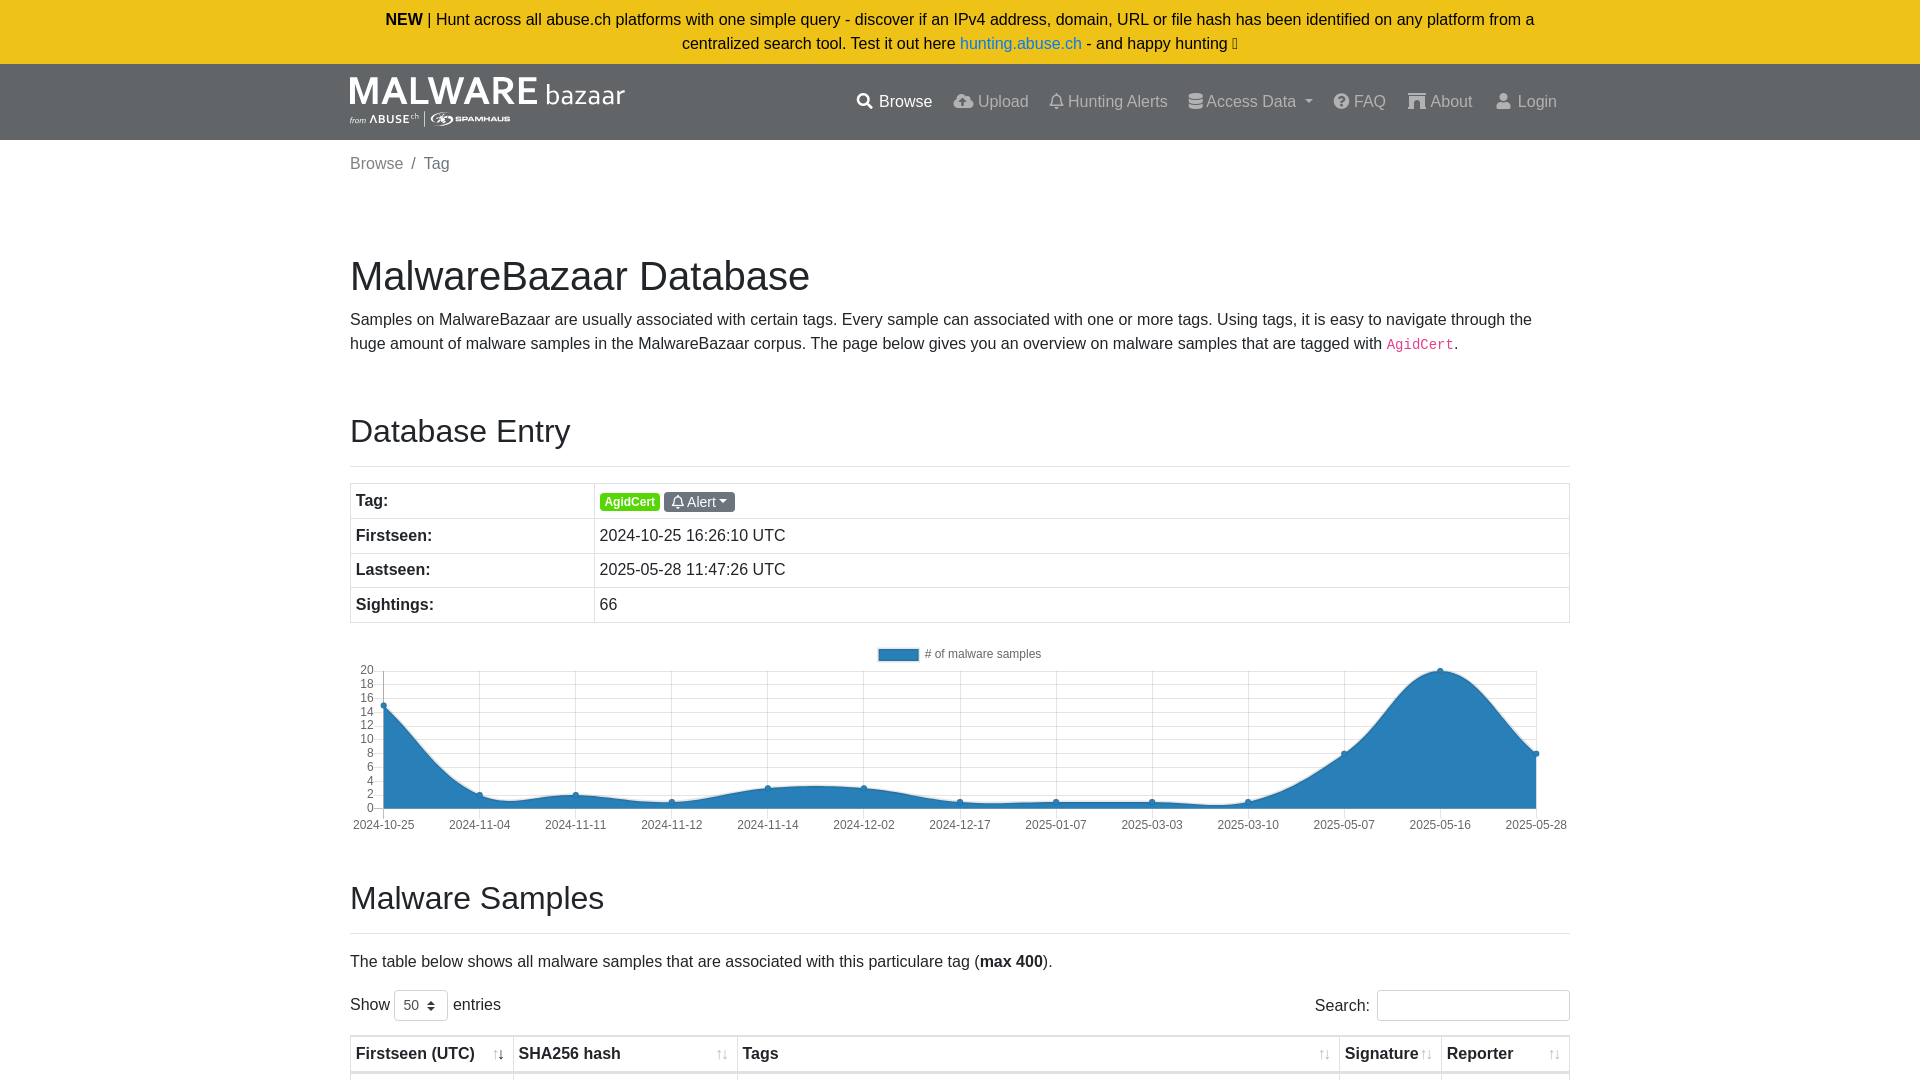Click the Firstseen value 2024-10-25 16:26:10 UTC

pyautogui.click(x=692, y=536)
